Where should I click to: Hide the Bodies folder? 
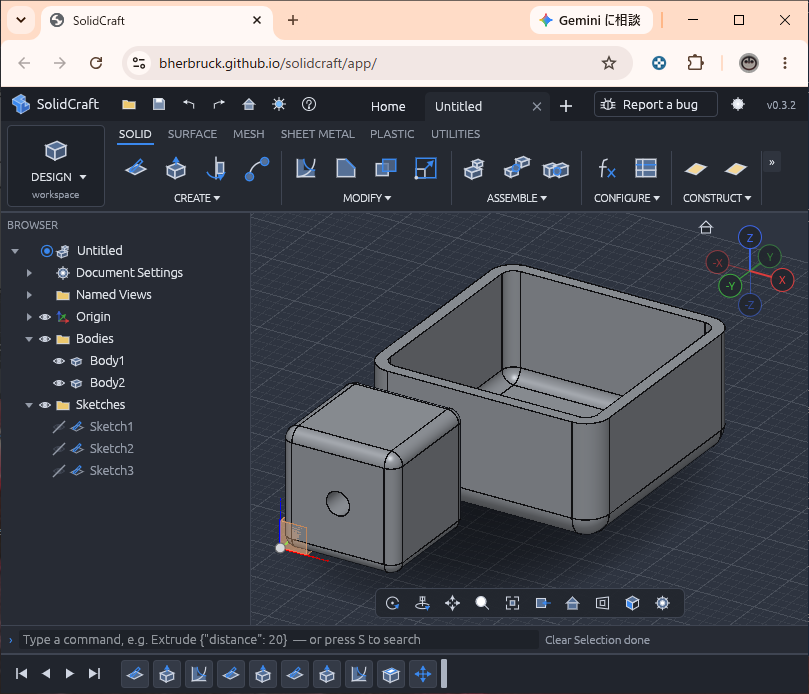pyautogui.click(x=45, y=339)
